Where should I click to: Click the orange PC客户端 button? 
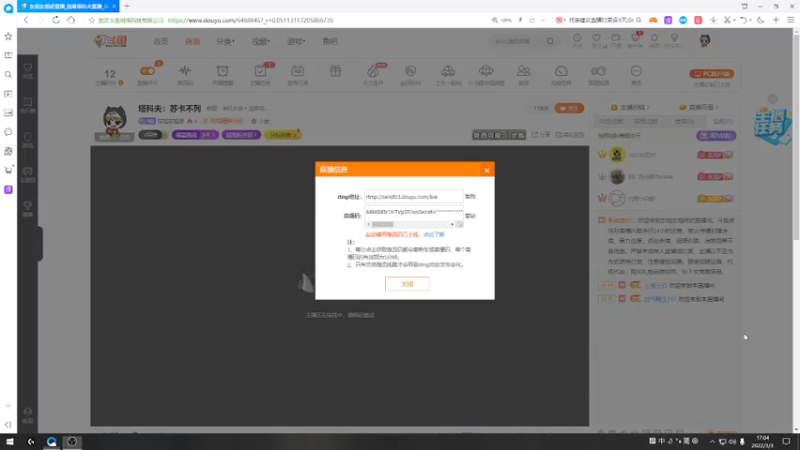point(712,74)
